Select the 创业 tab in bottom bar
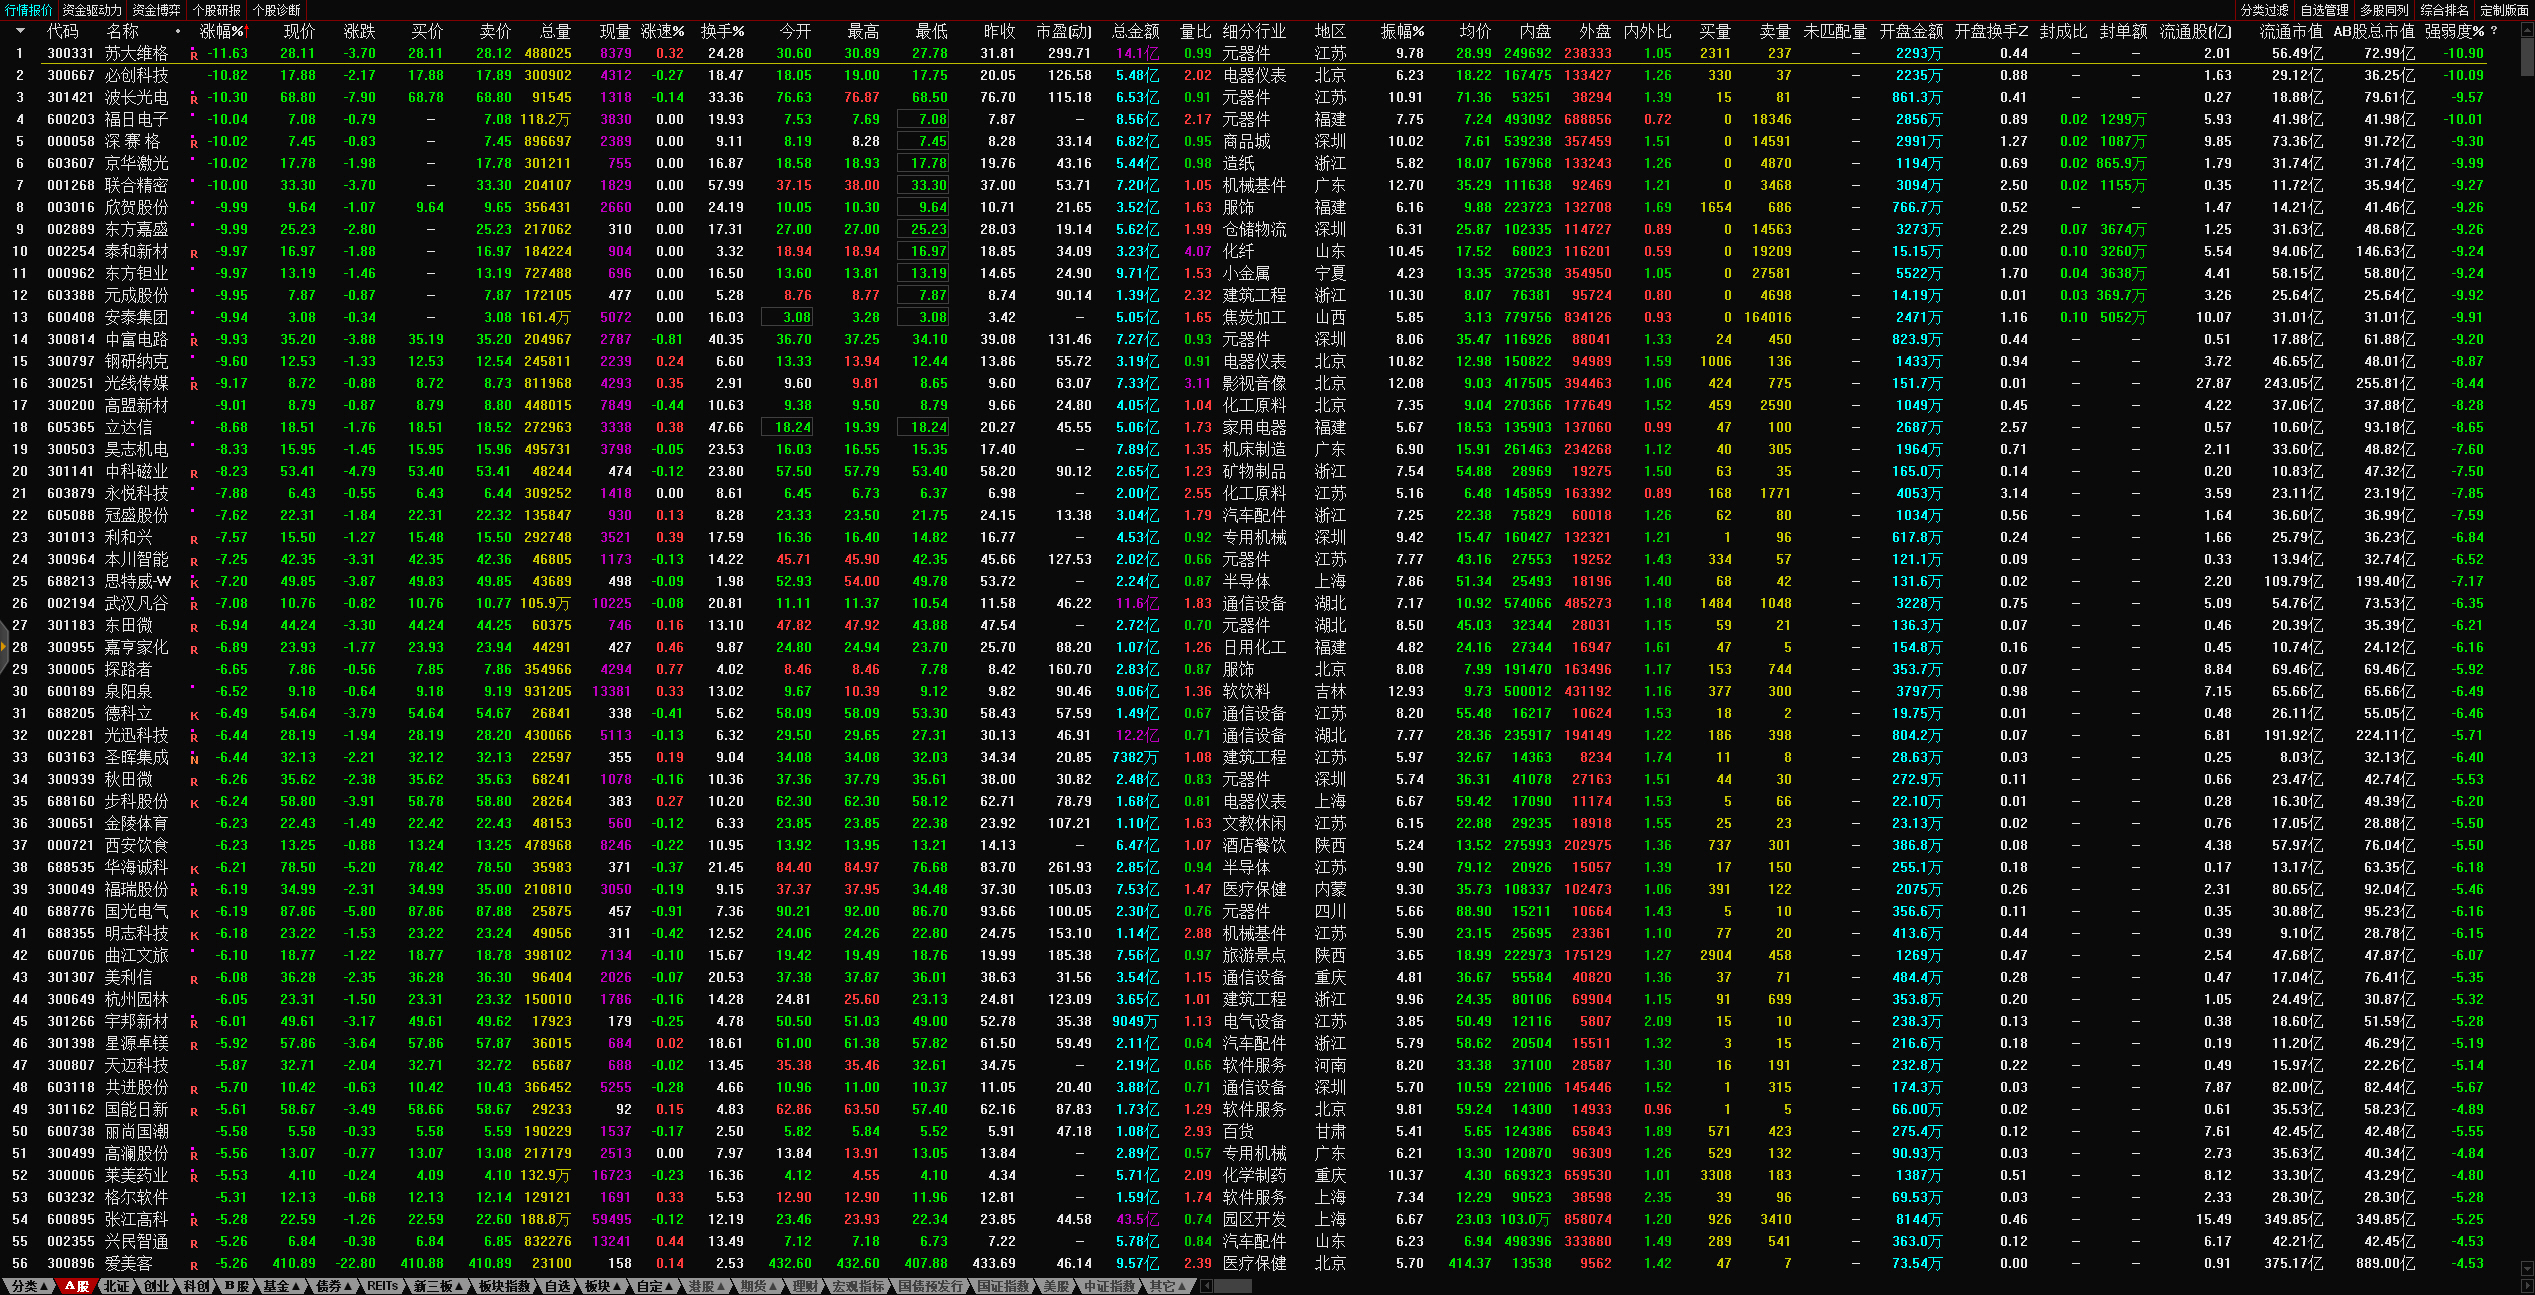 click(156, 1286)
